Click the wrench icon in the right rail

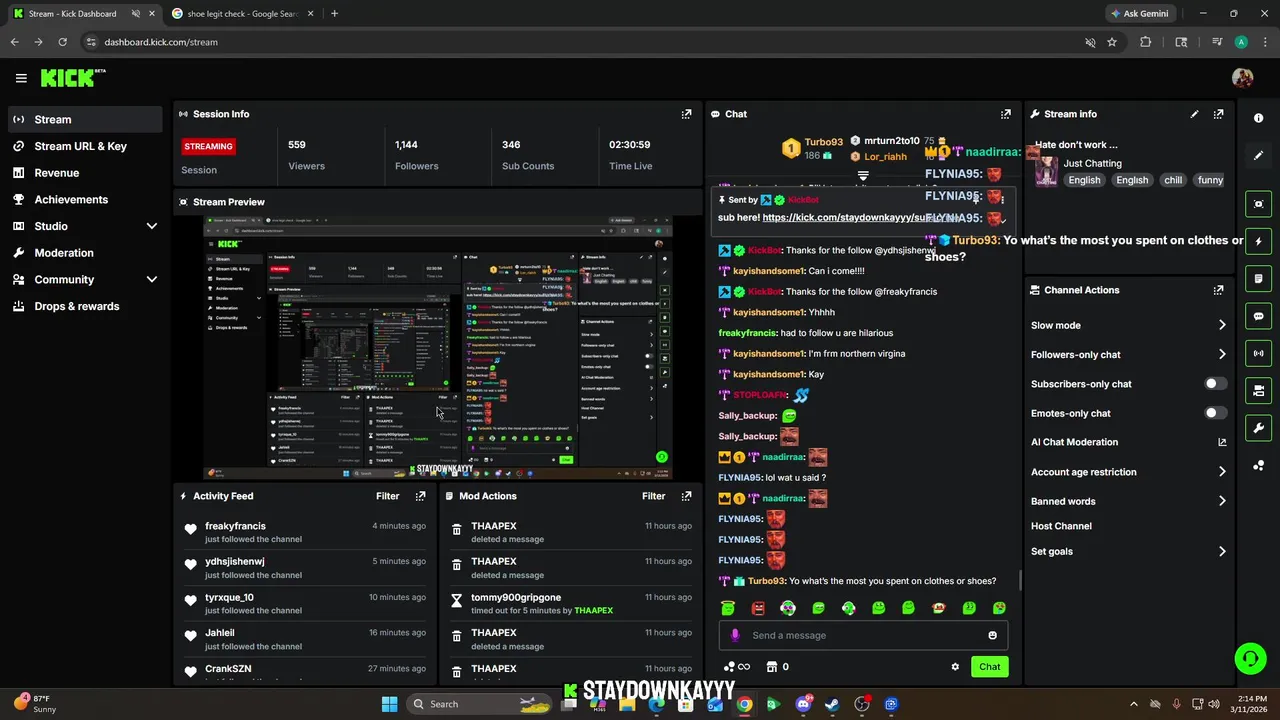coord(1258,428)
